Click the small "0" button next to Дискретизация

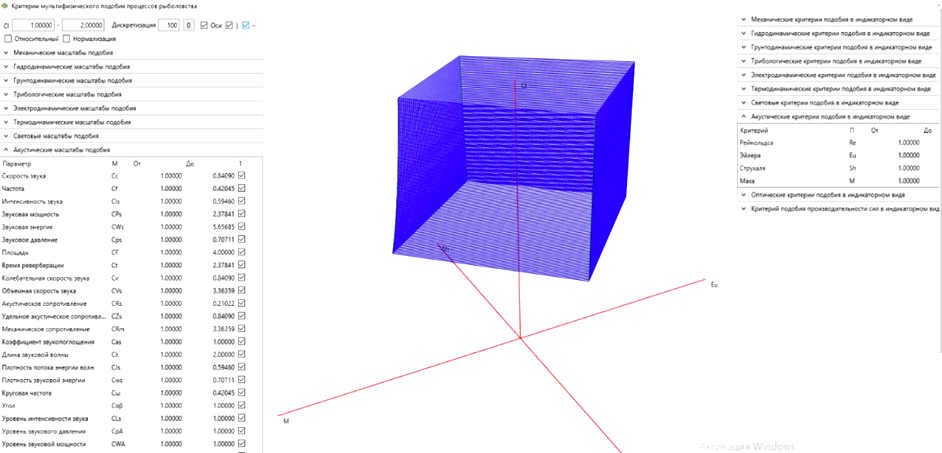[x=189, y=24]
